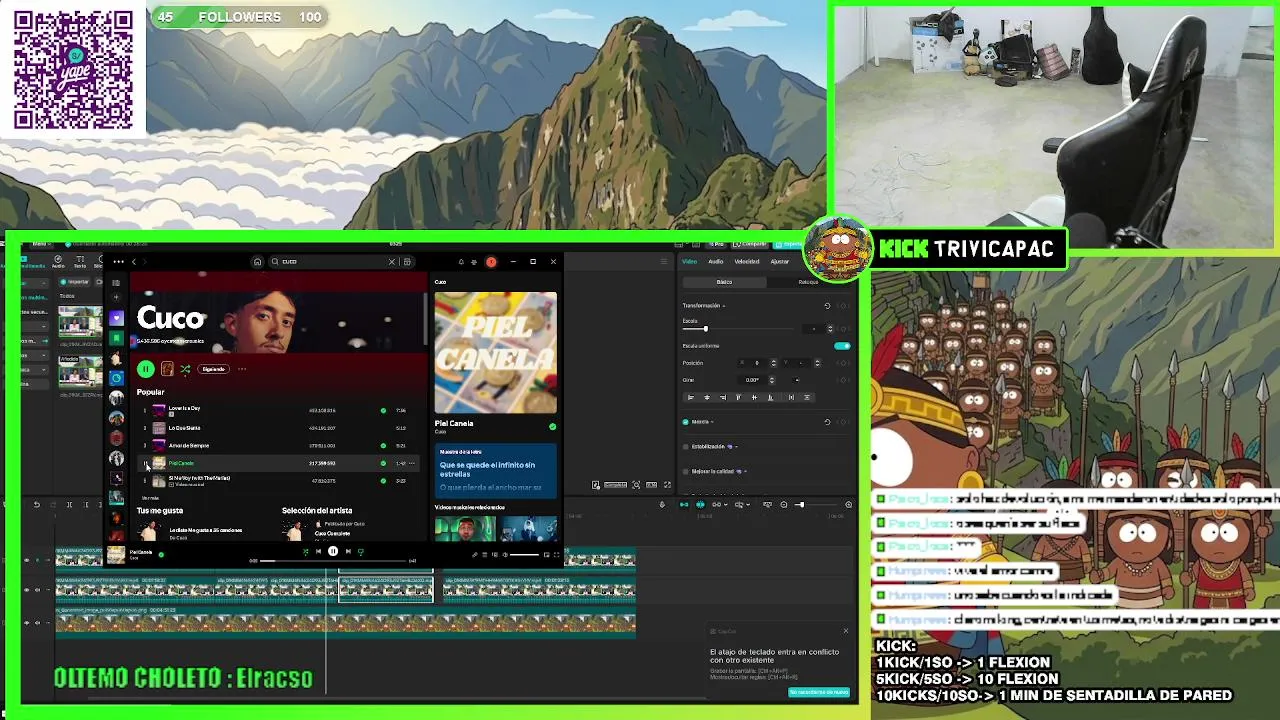Screen dimensions: 1280x720
Task: Click align center horizontally icon
Action: pyautogui.click(x=707, y=397)
